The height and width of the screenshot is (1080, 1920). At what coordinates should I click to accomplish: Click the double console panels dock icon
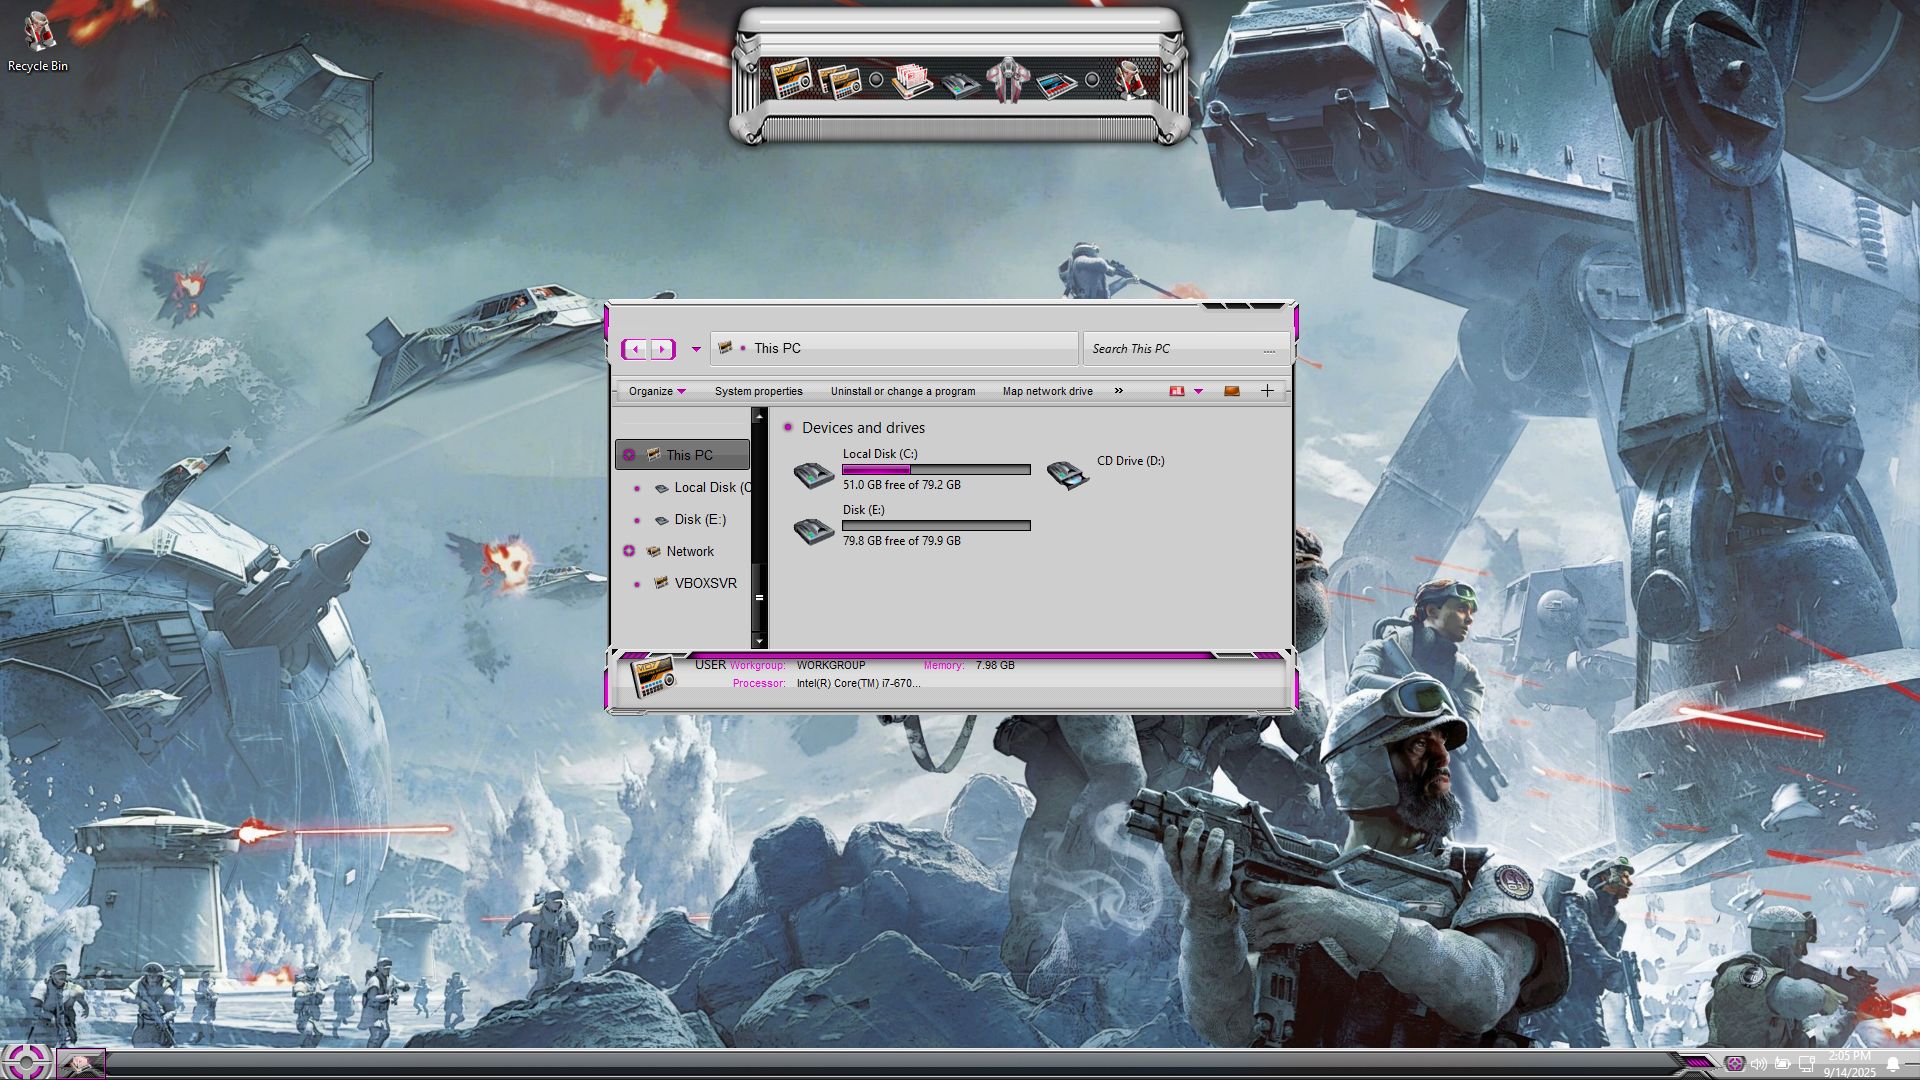pyautogui.click(x=839, y=80)
